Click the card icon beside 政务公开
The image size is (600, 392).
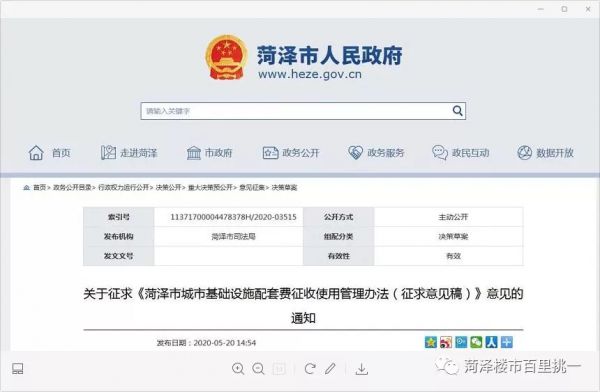coord(270,153)
